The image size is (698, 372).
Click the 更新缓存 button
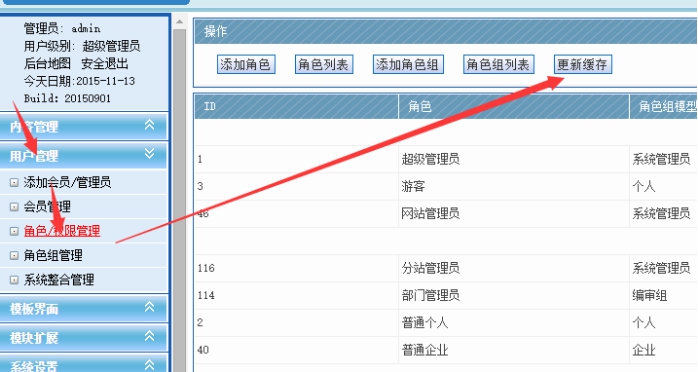tap(583, 65)
